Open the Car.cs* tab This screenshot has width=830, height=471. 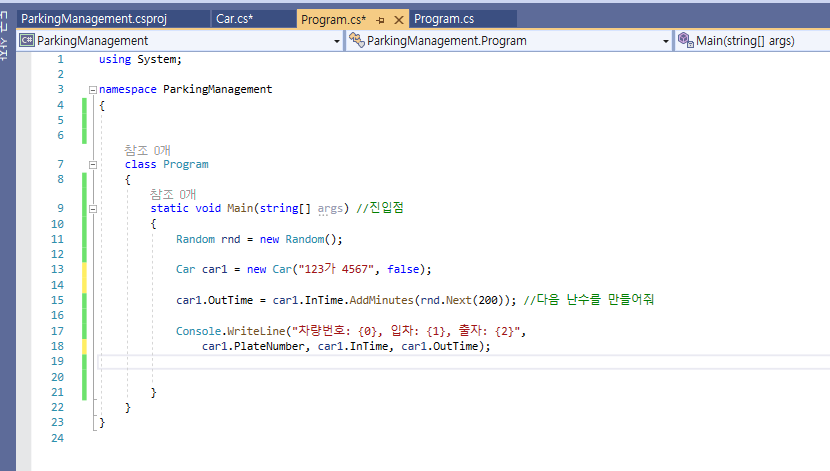[x=234, y=19]
